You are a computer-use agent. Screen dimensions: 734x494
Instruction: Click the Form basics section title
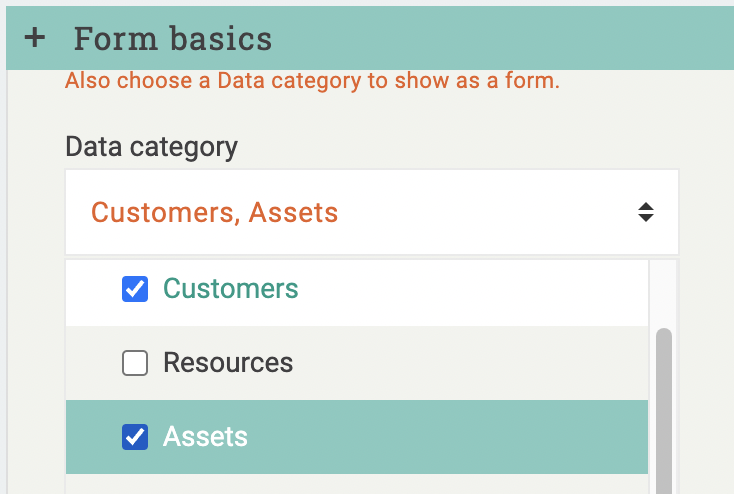click(172, 39)
